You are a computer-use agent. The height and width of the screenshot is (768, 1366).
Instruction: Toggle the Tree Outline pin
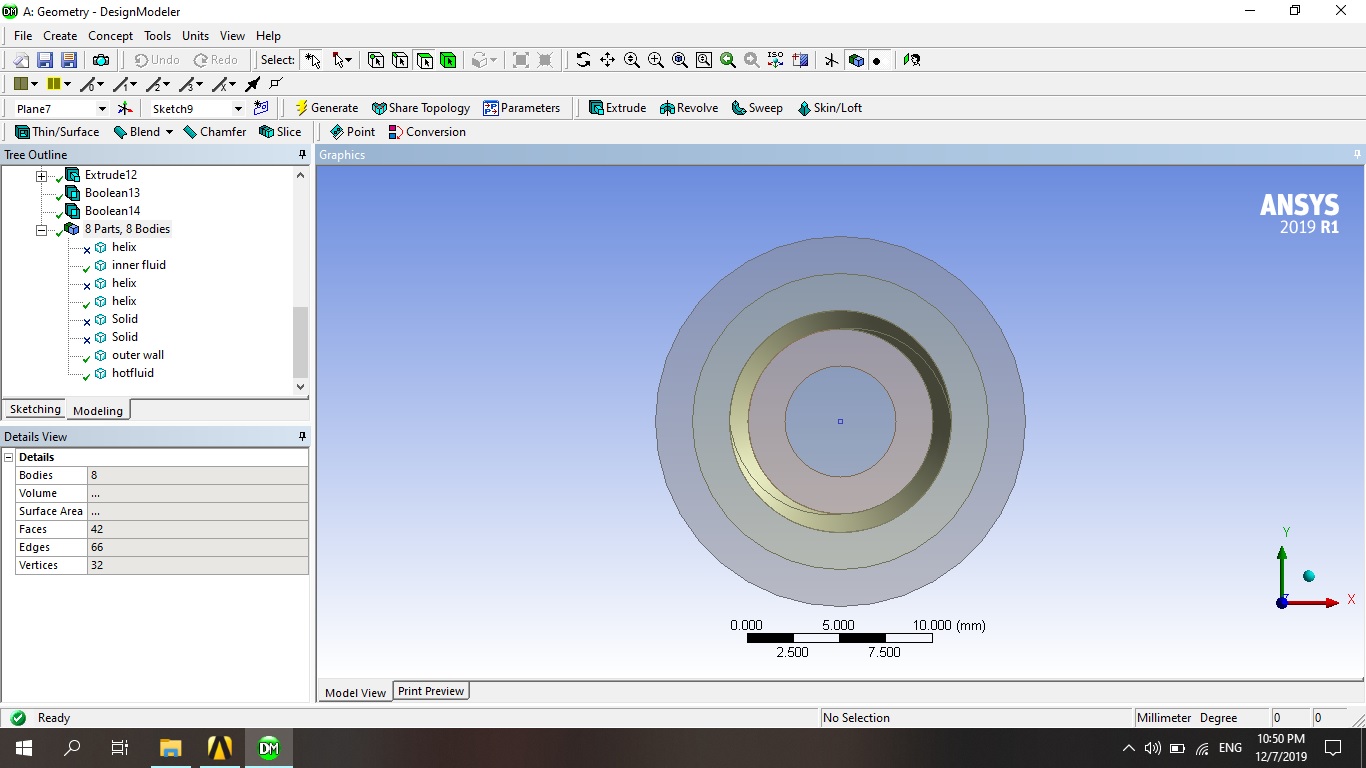pos(302,155)
